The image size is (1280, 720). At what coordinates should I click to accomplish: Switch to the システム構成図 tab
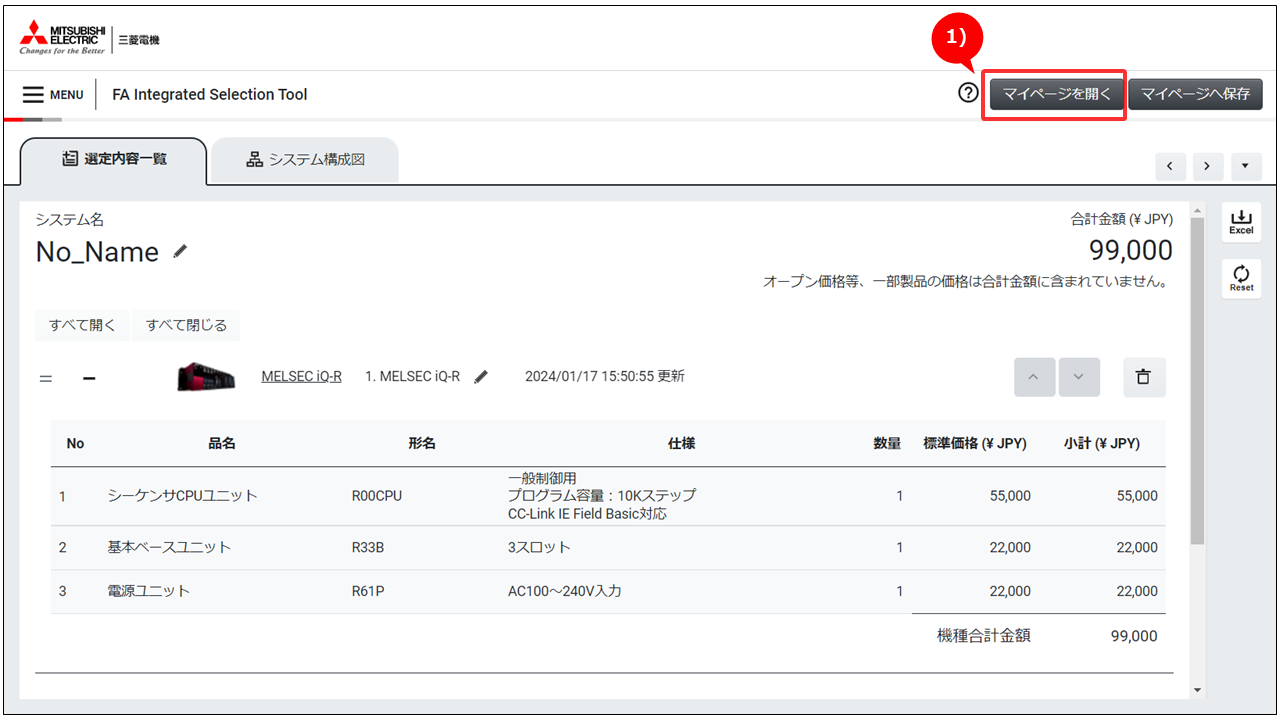point(305,160)
